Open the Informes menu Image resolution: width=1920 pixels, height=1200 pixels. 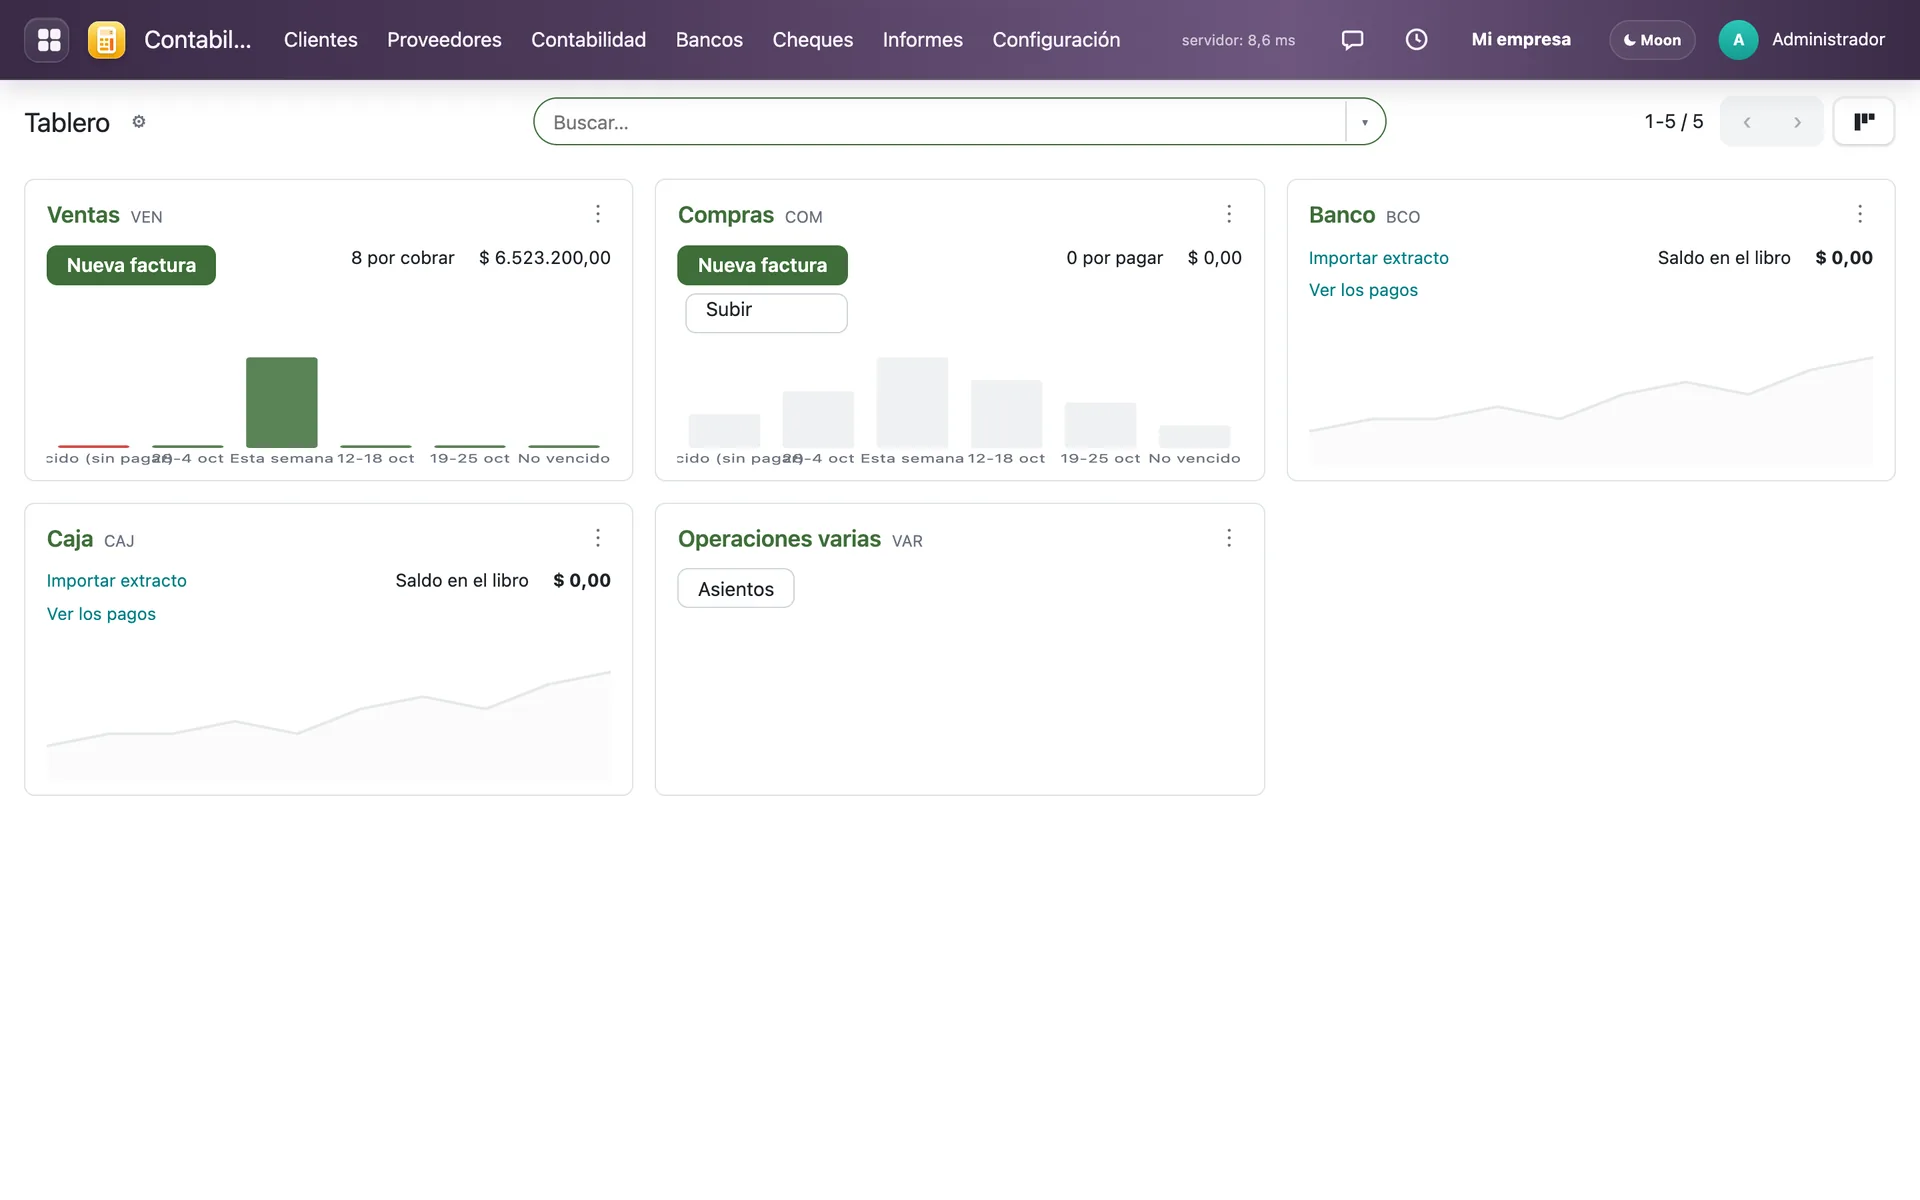tap(922, 40)
